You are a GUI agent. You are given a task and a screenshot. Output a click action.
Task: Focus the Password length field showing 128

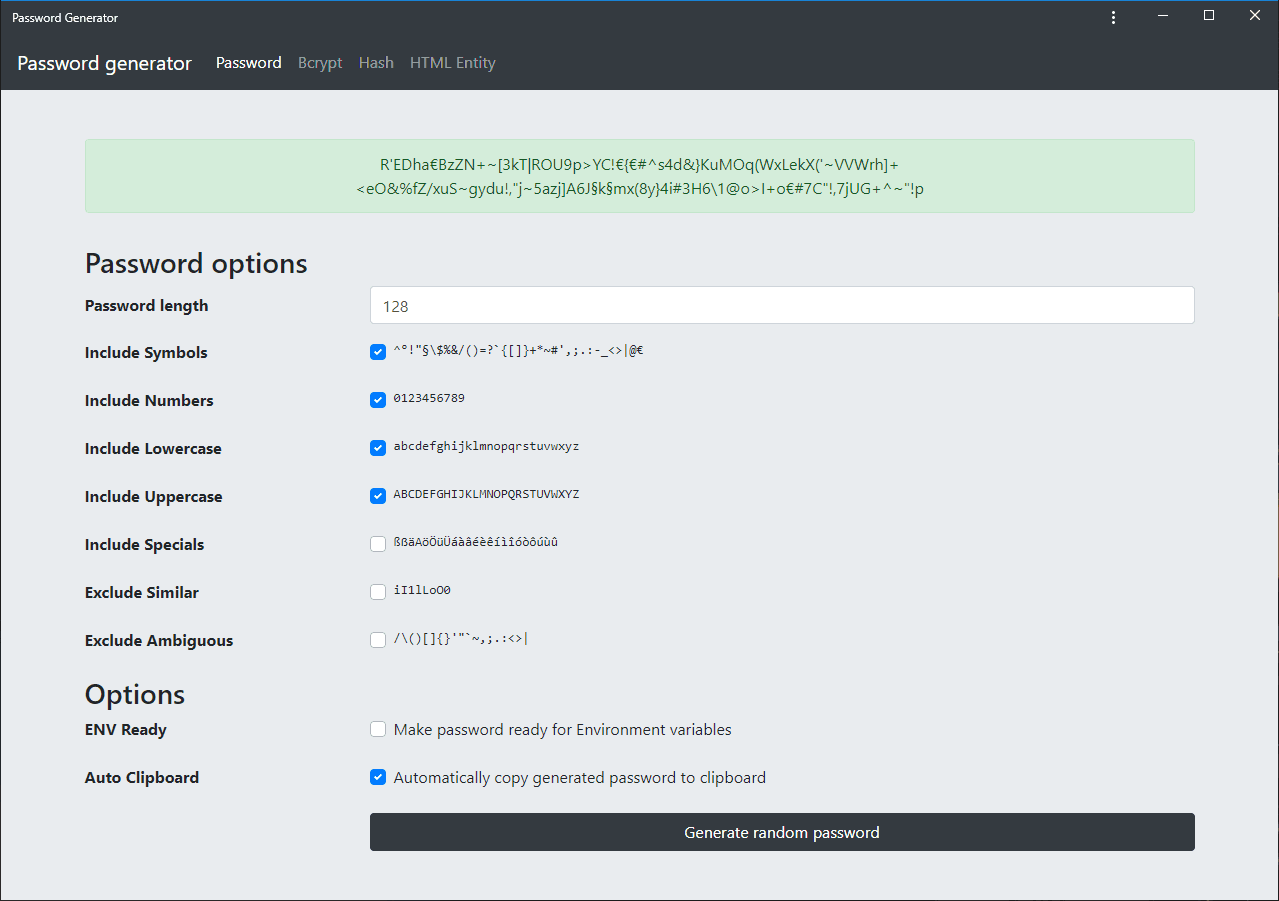(x=782, y=306)
